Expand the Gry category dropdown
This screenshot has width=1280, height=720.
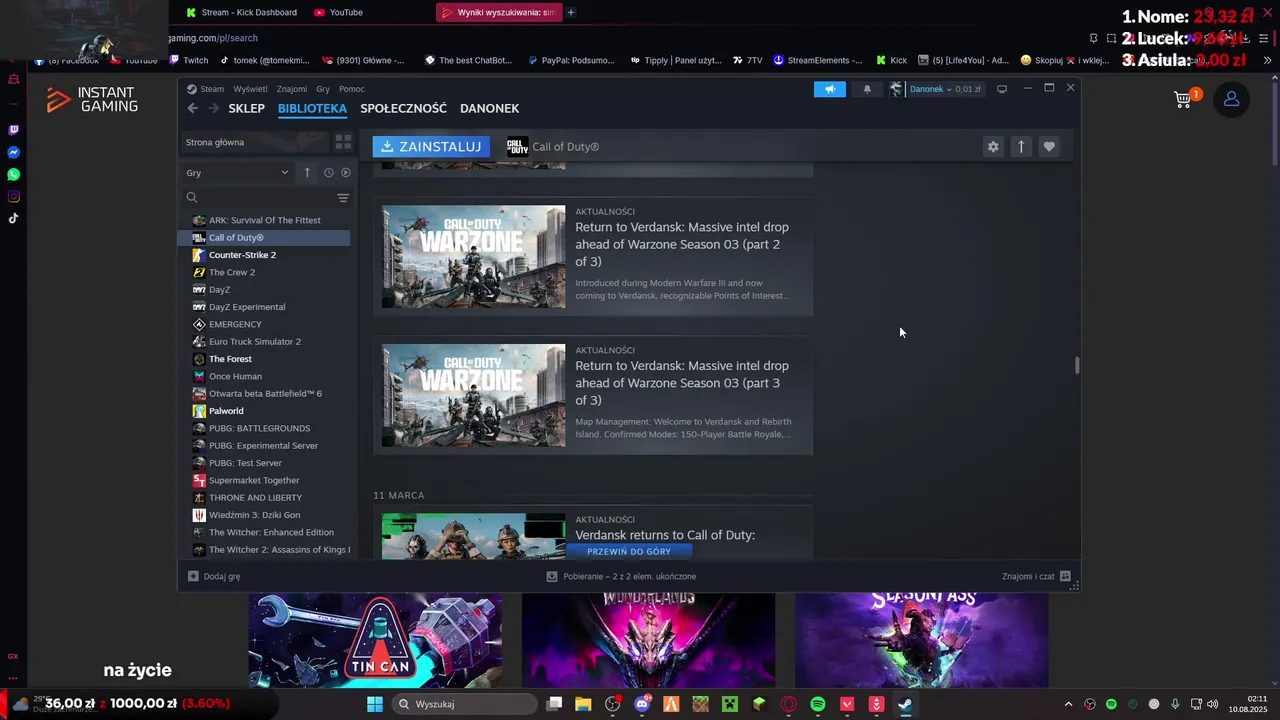(238, 173)
